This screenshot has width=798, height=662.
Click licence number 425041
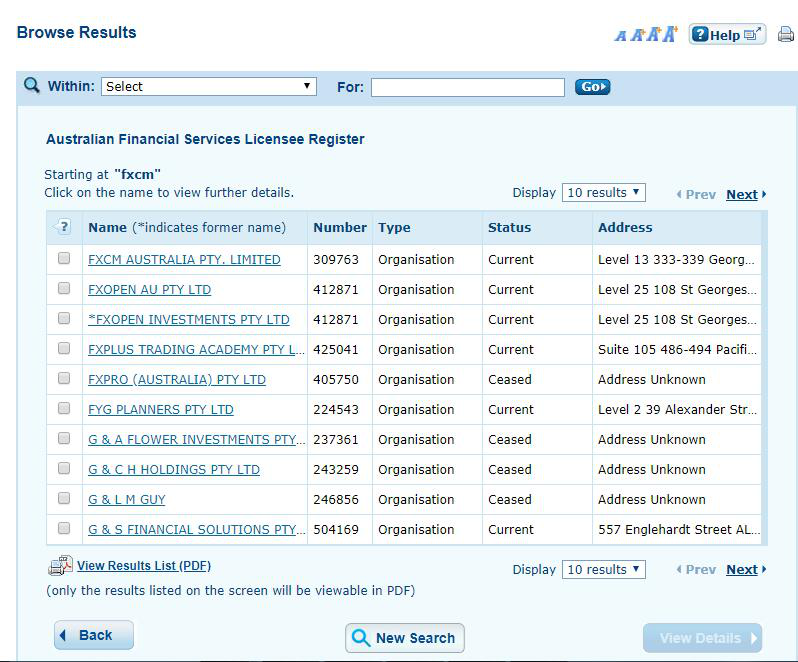point(336,350)
